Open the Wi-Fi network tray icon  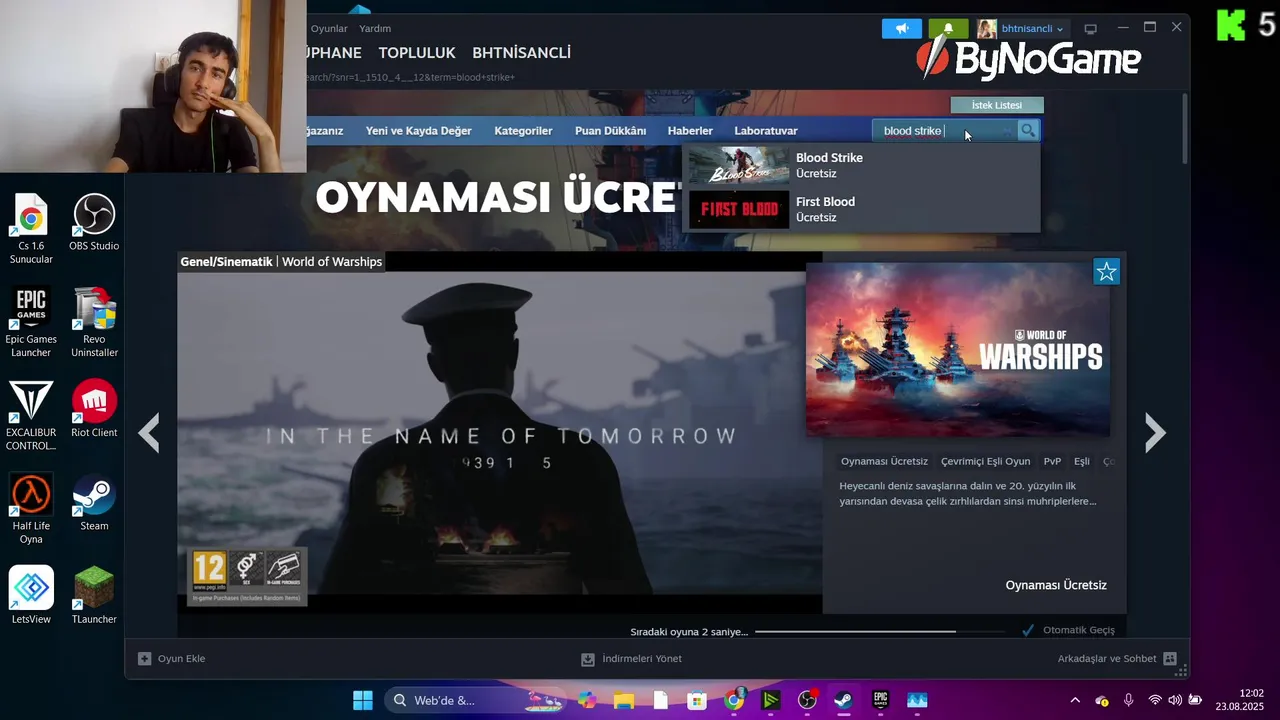[1155, 700]
